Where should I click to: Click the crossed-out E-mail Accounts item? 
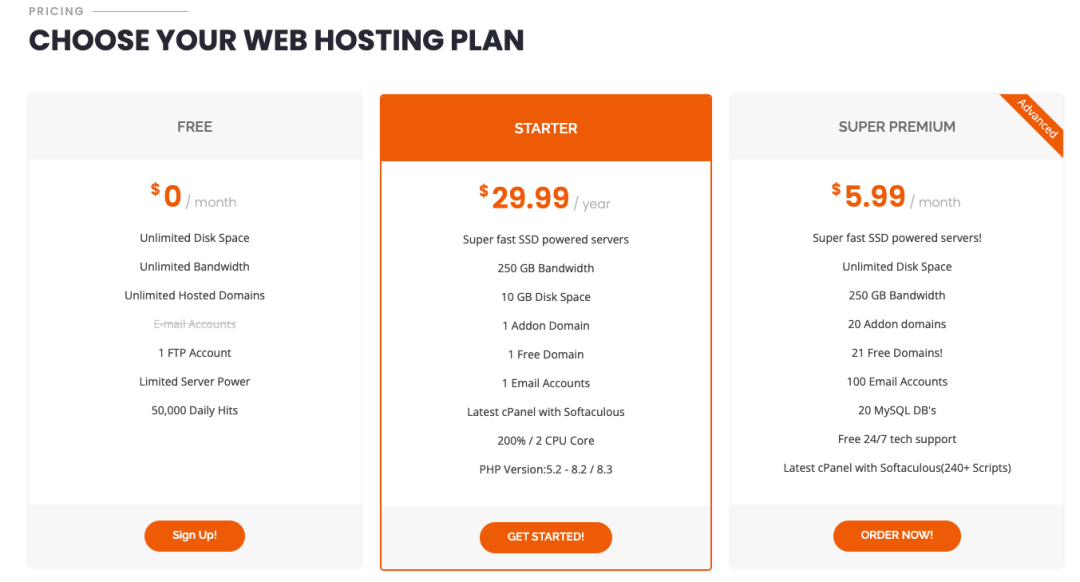click(x=194, y=324)
